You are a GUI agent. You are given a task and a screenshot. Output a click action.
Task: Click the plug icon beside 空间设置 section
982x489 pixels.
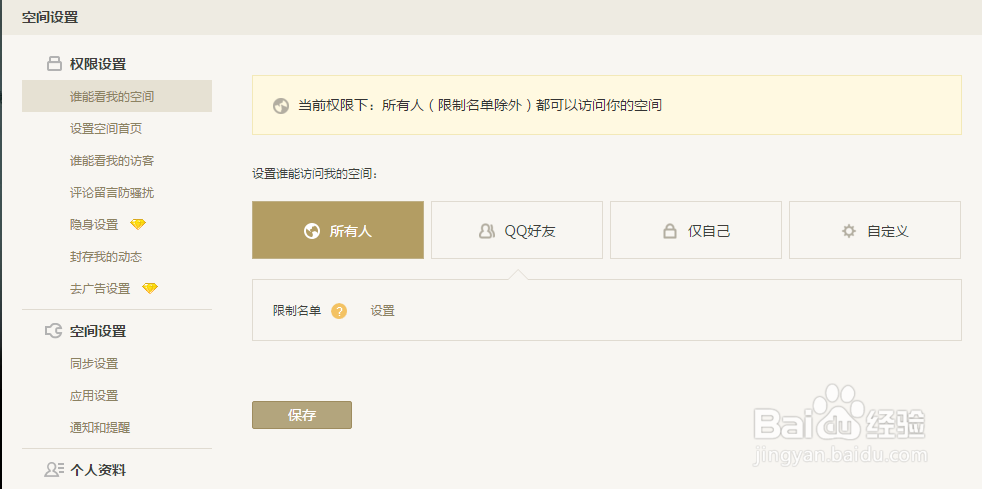point(54,331)
